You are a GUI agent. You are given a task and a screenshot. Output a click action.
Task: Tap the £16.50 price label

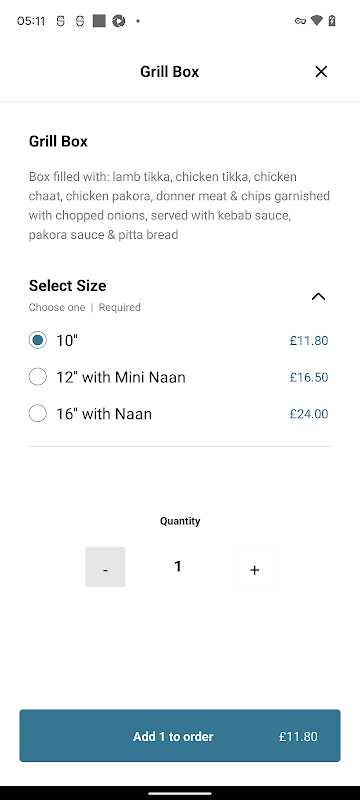tap(309, 378)
